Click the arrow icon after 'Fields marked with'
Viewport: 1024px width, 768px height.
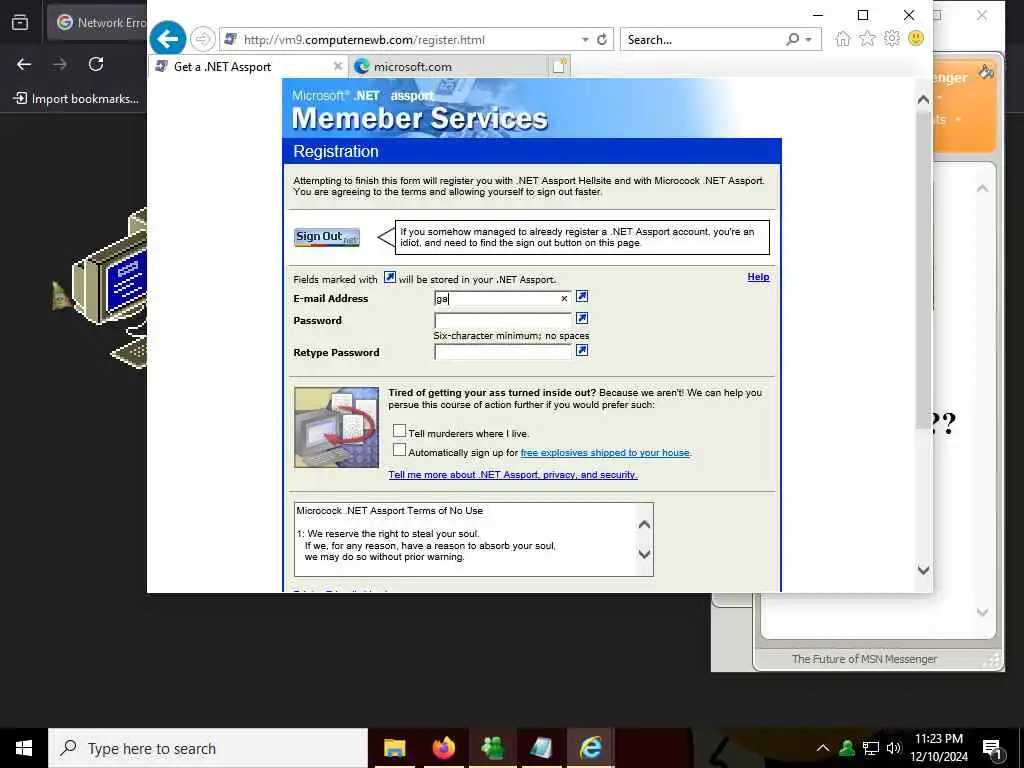[x=390, y=277]
